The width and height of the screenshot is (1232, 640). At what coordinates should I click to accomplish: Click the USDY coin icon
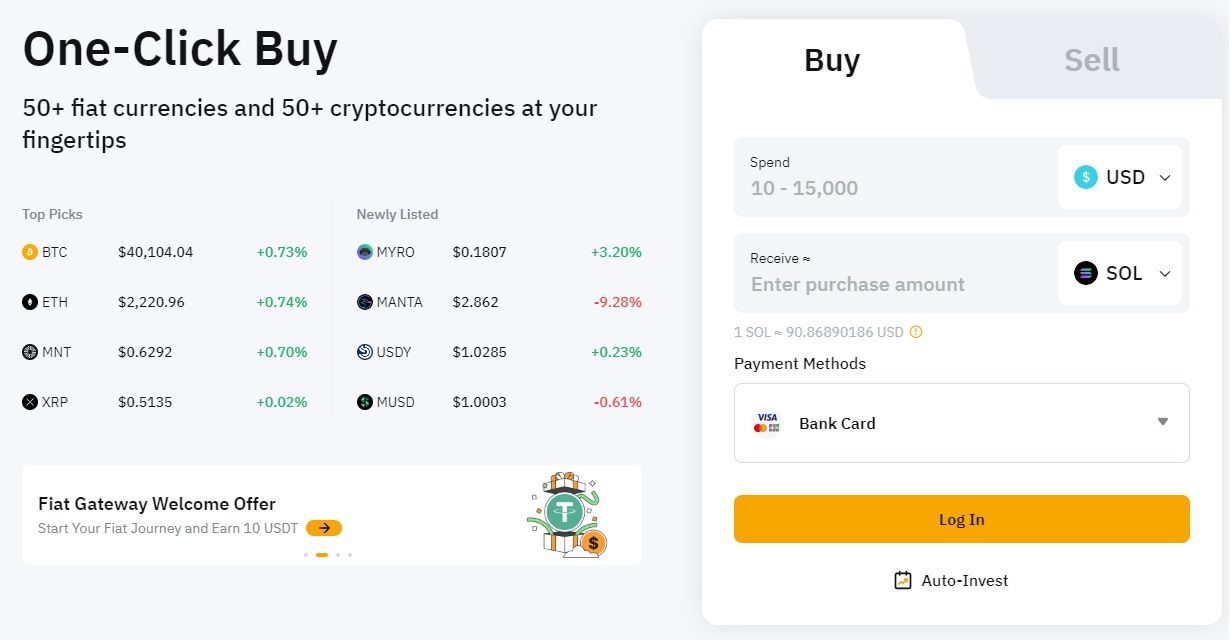point(365,352)
